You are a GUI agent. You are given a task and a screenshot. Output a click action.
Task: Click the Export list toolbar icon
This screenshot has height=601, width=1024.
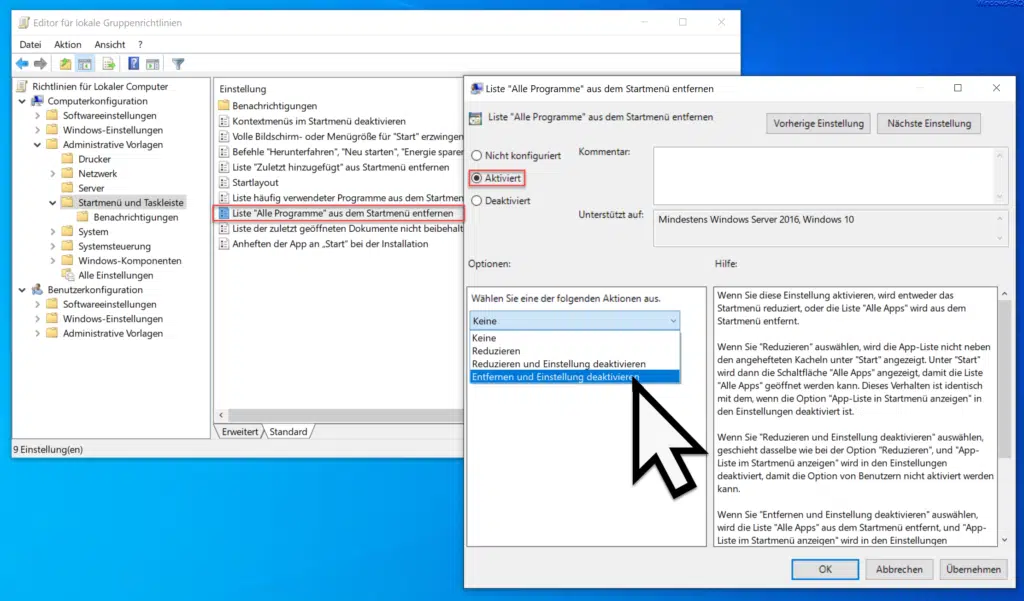click(107, 64)
